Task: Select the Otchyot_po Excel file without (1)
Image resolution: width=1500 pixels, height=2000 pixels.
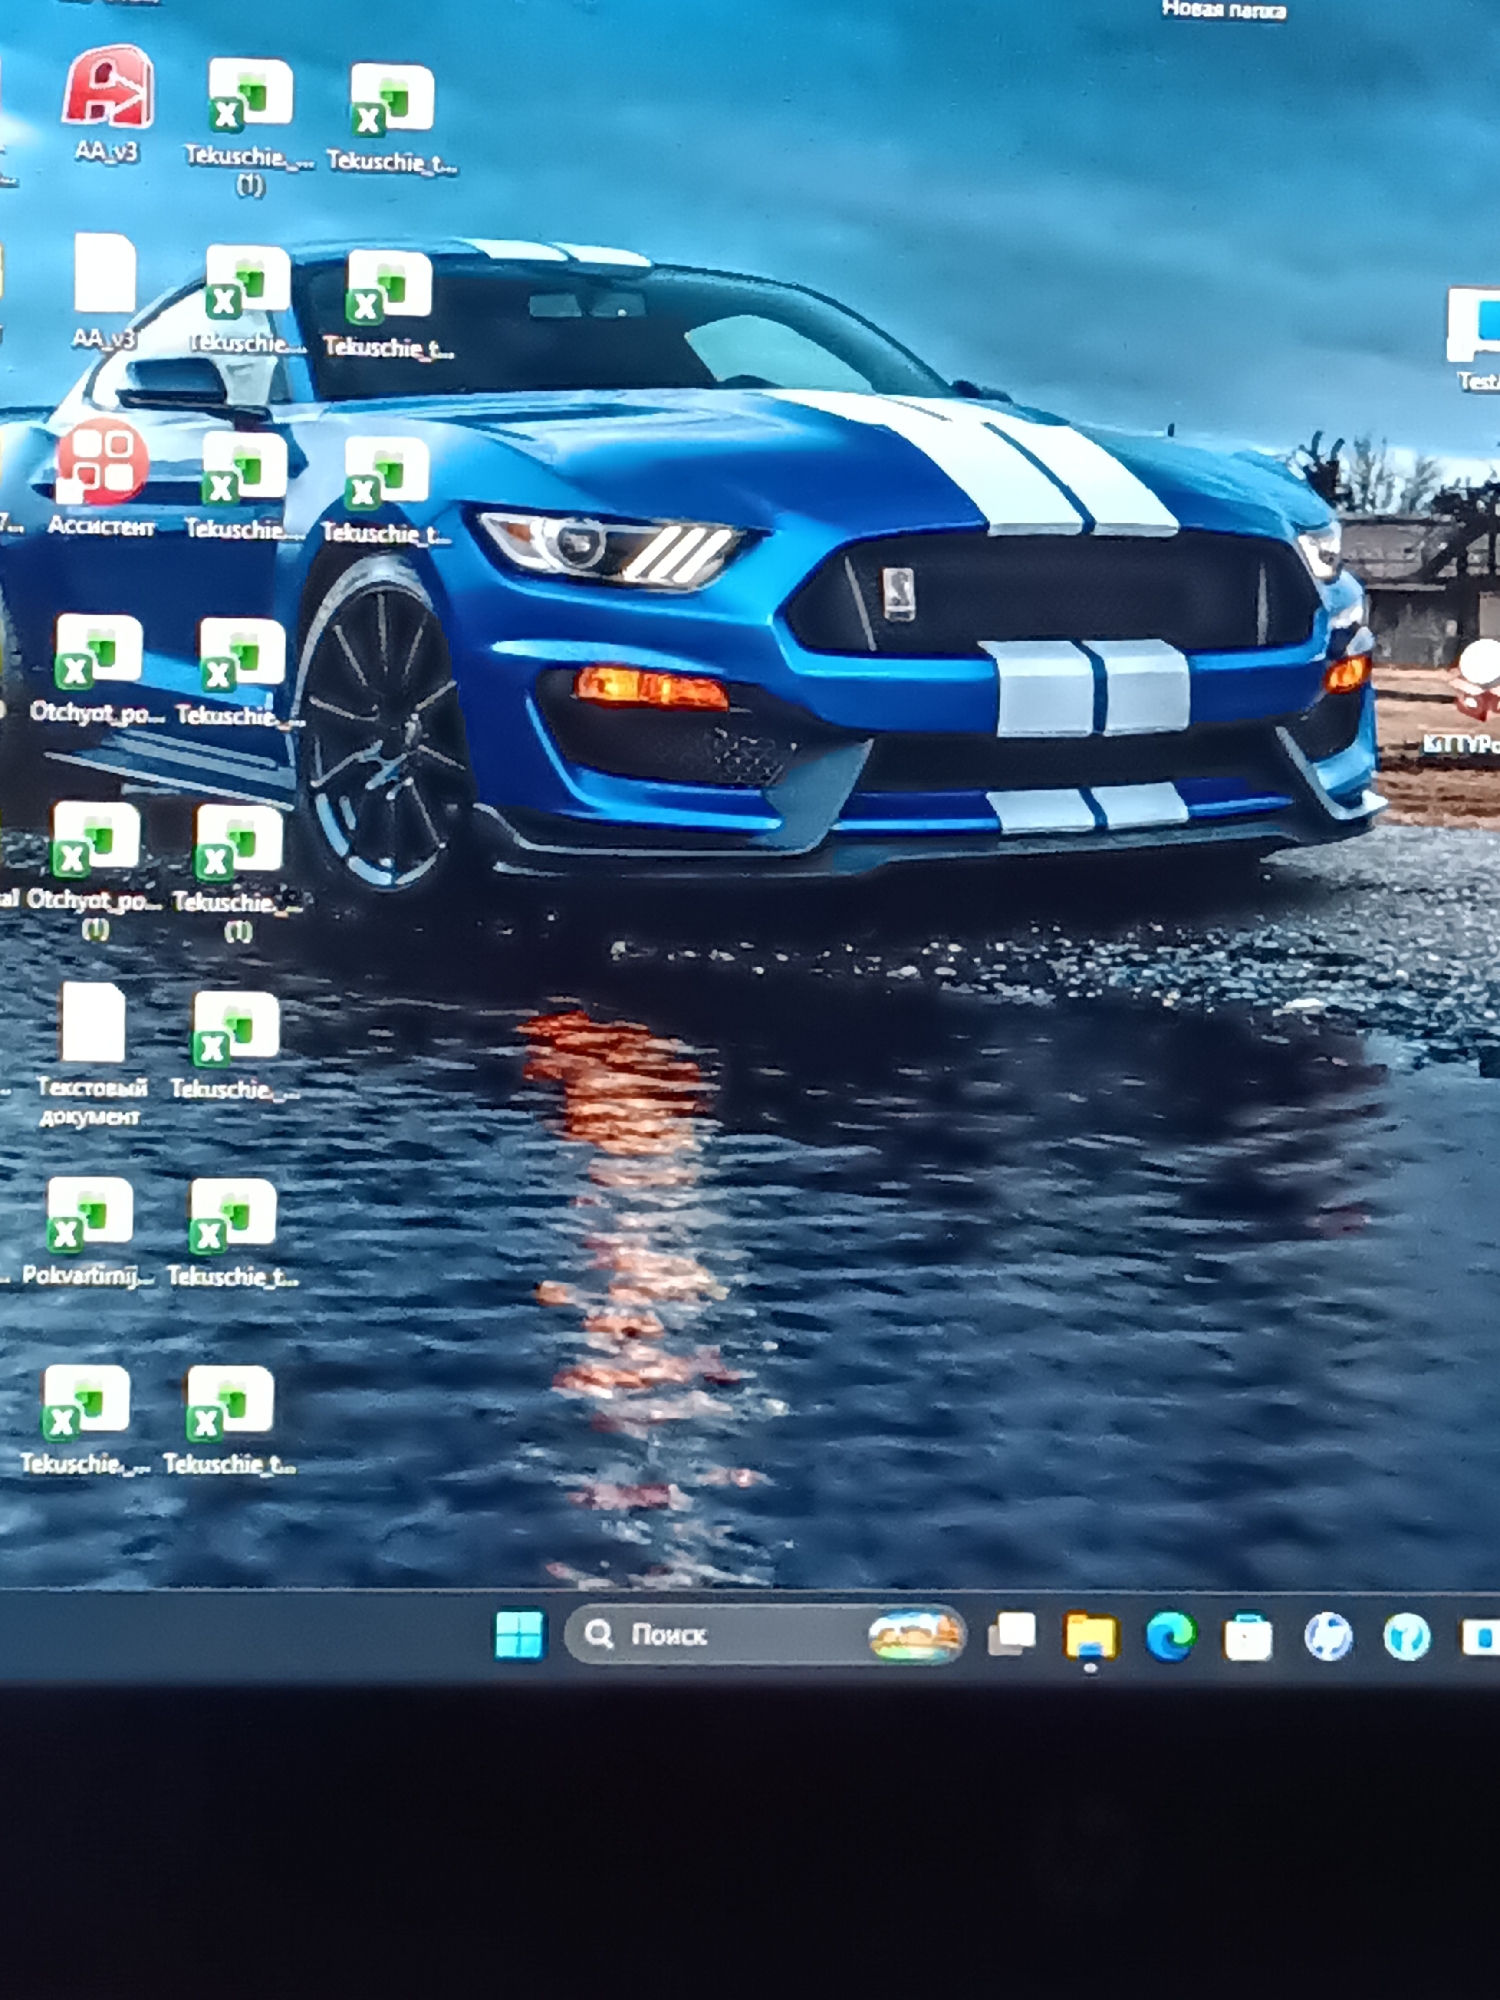Action: [x=98, y=652]
